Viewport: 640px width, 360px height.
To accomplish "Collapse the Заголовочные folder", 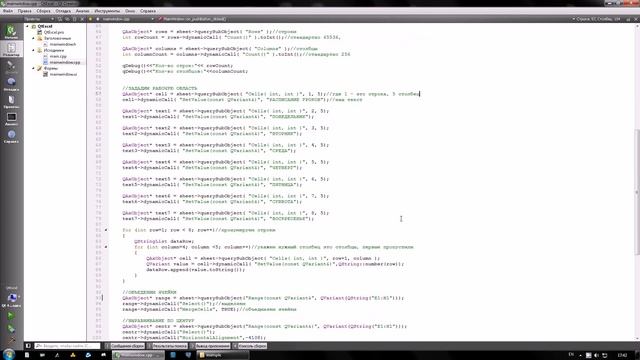I will tap(33, 38).
